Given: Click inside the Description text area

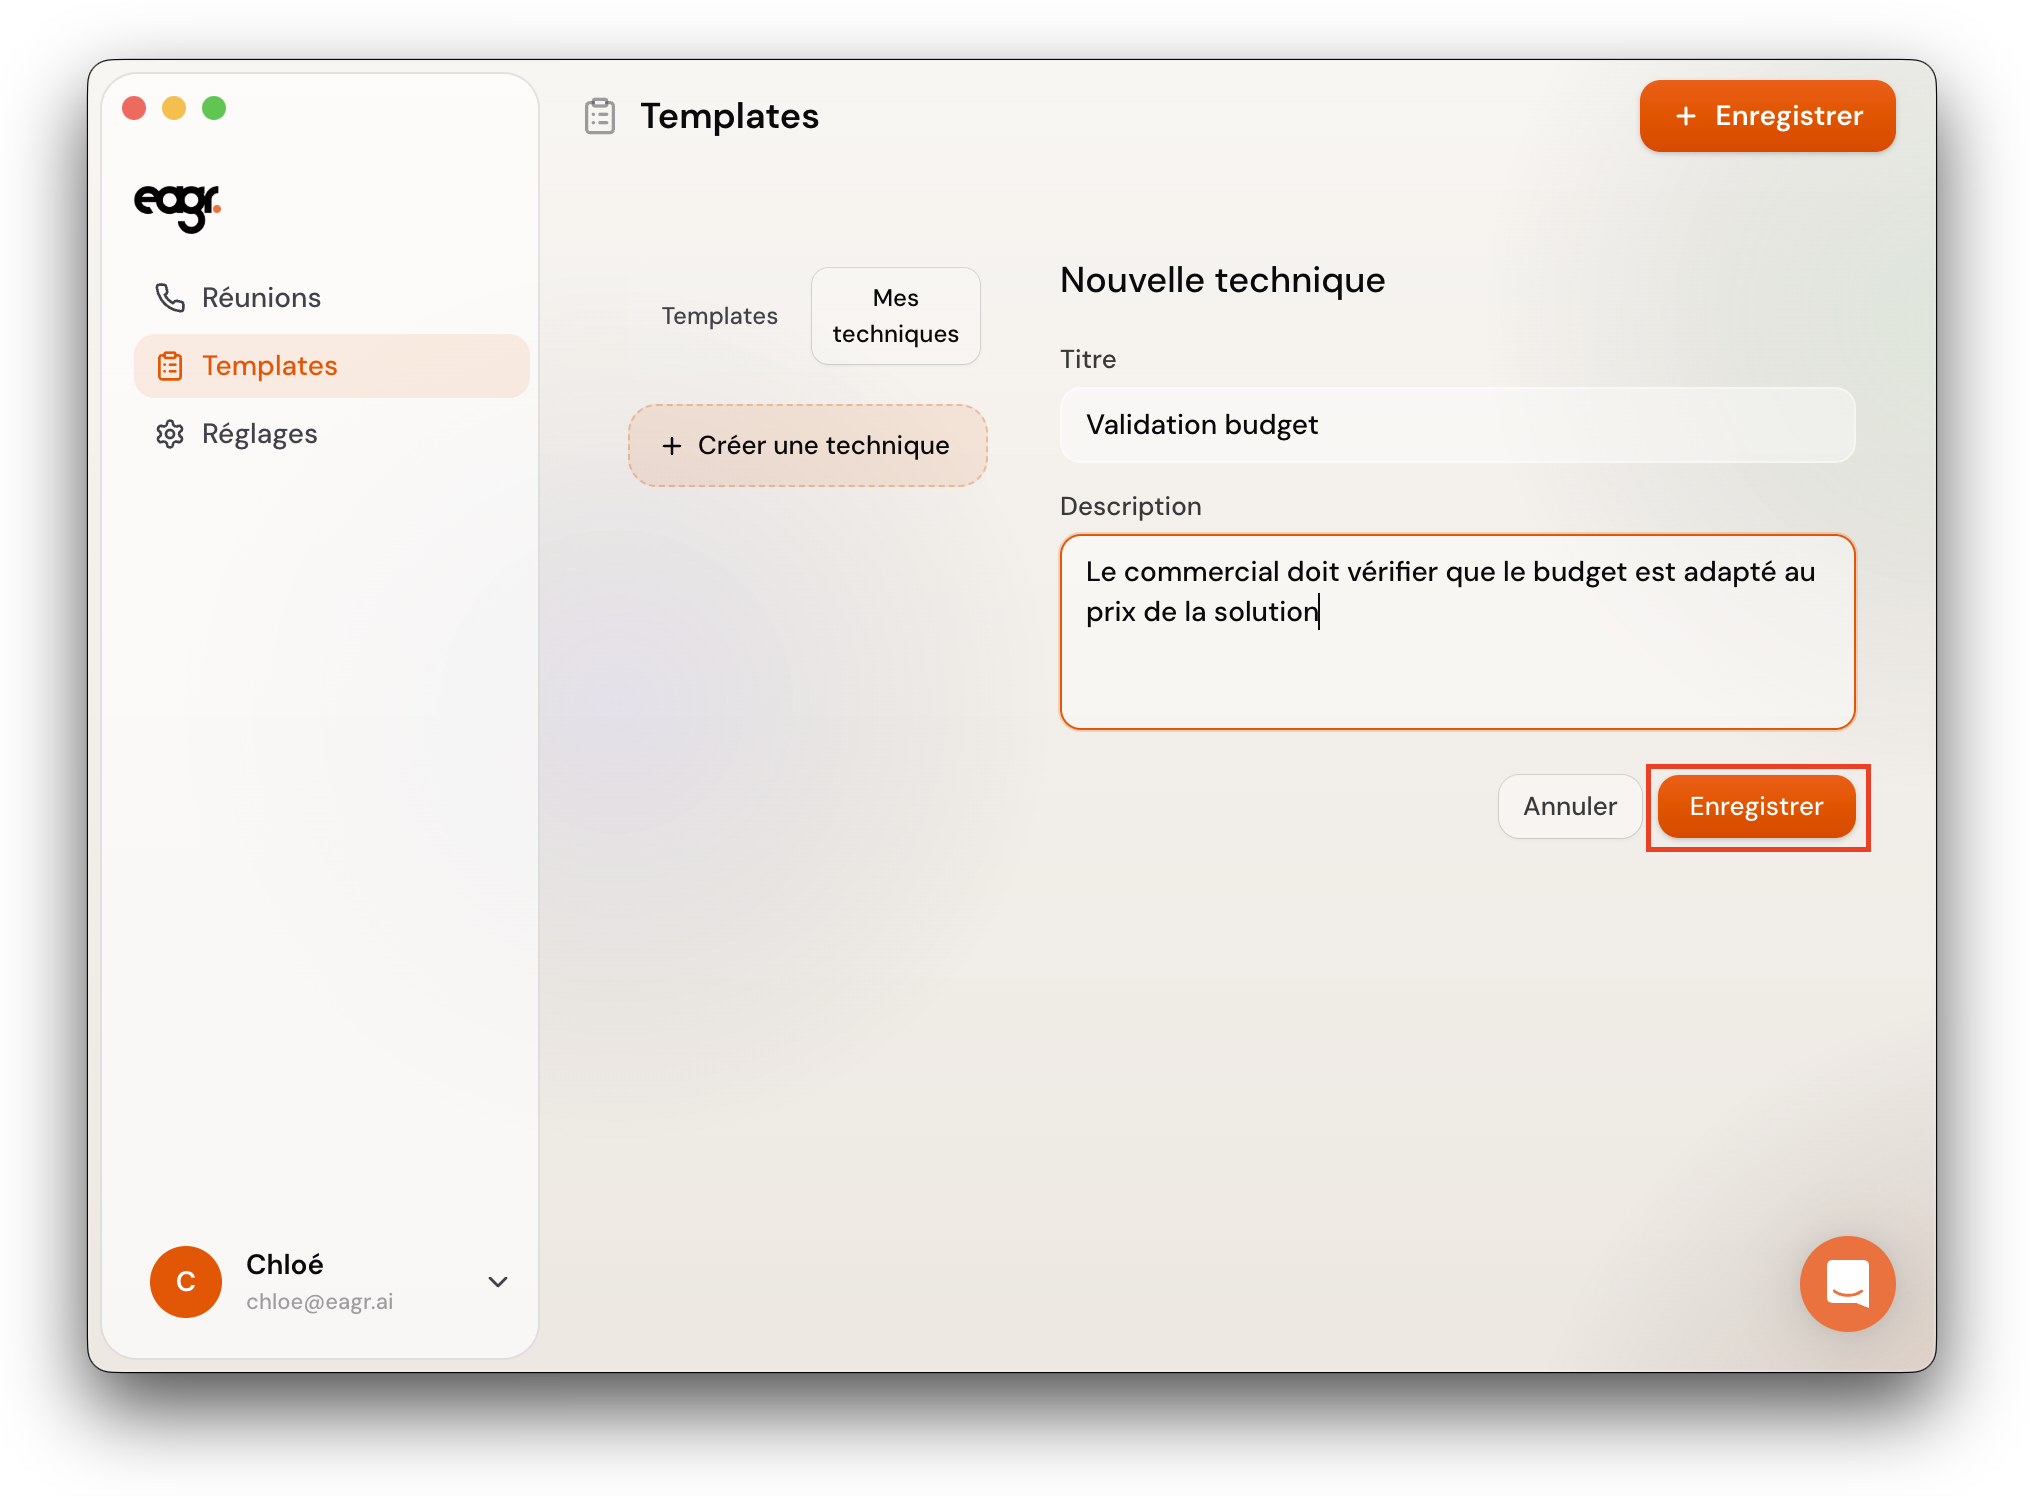Looking at the screenshot, I should 1456,660.
